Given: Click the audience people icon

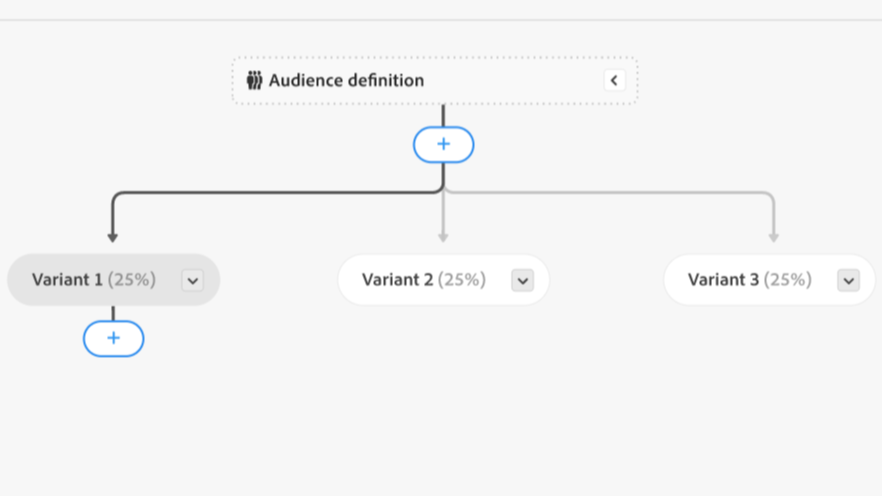Looking at the screenshot, I should 254,80.
